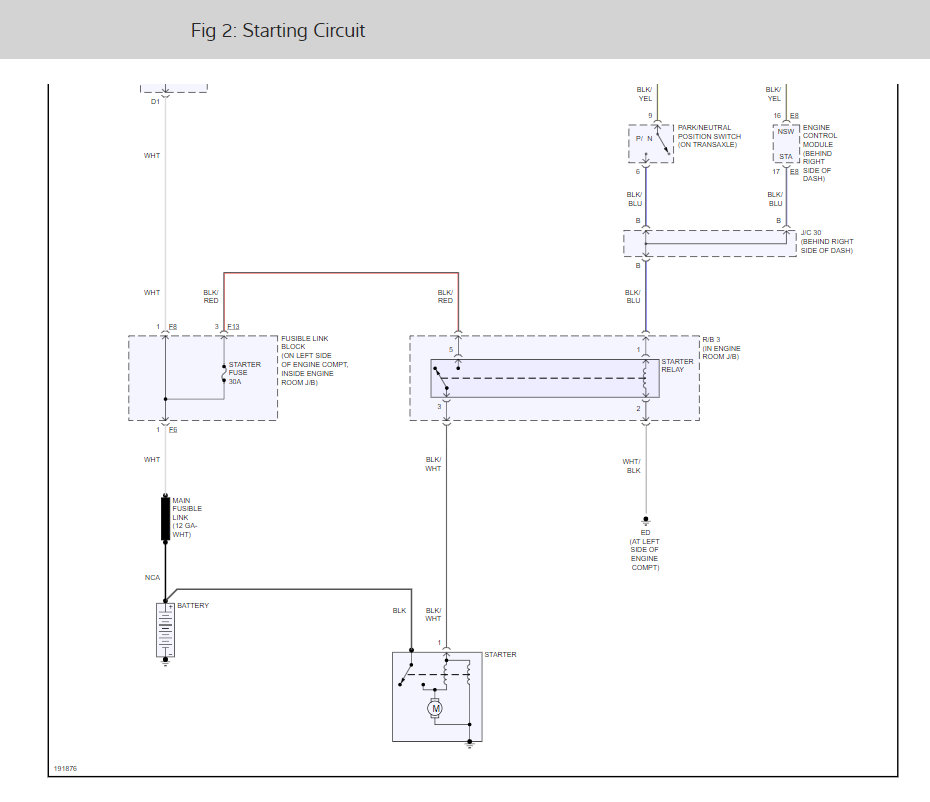This screenshot has width=930, height=802.
Task: Click the D1 connector label
Action: (155, 101)
